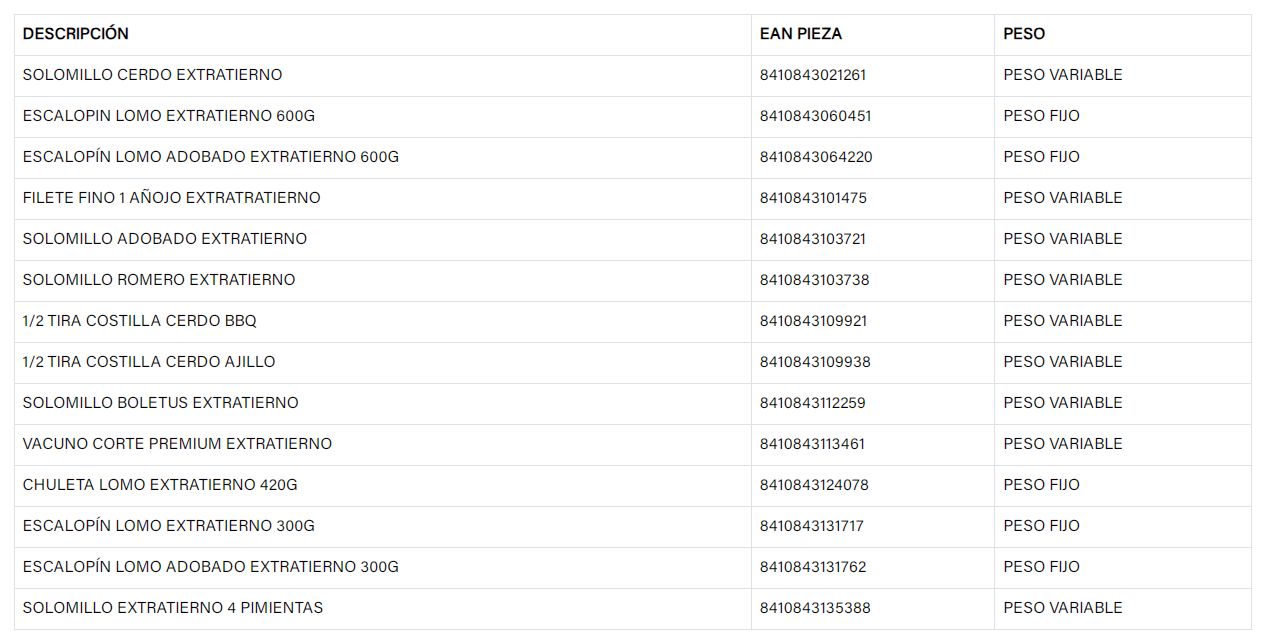Image resolution: width=1264 pixels, height=637 pixels.
Task: Click the DESCRIPCIÓN column header
Action: click(76, 34)
